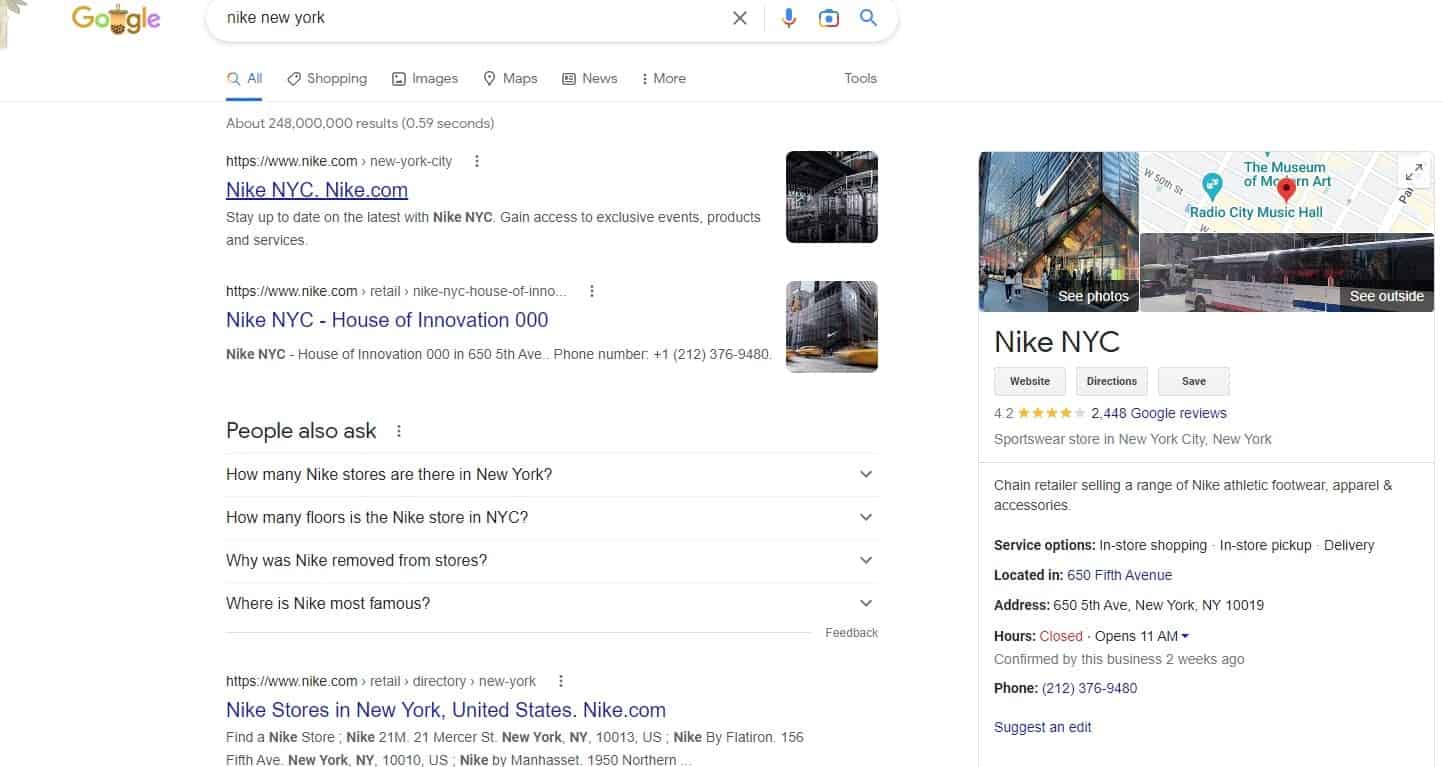Open options dots beside directory new-york result URL
This screenshot has height=767, width=1443.
tap(561, 681)
